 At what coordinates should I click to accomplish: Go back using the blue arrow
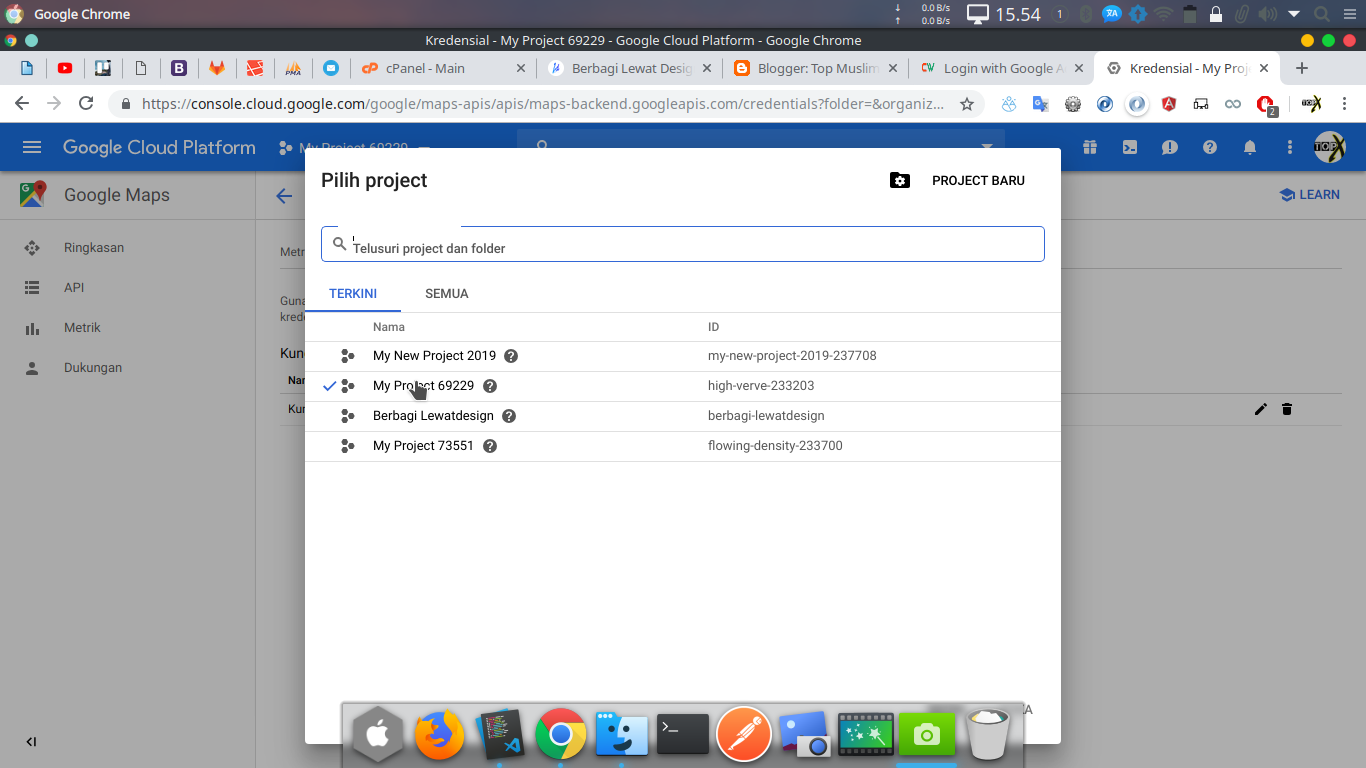click(x=284, y=196)
